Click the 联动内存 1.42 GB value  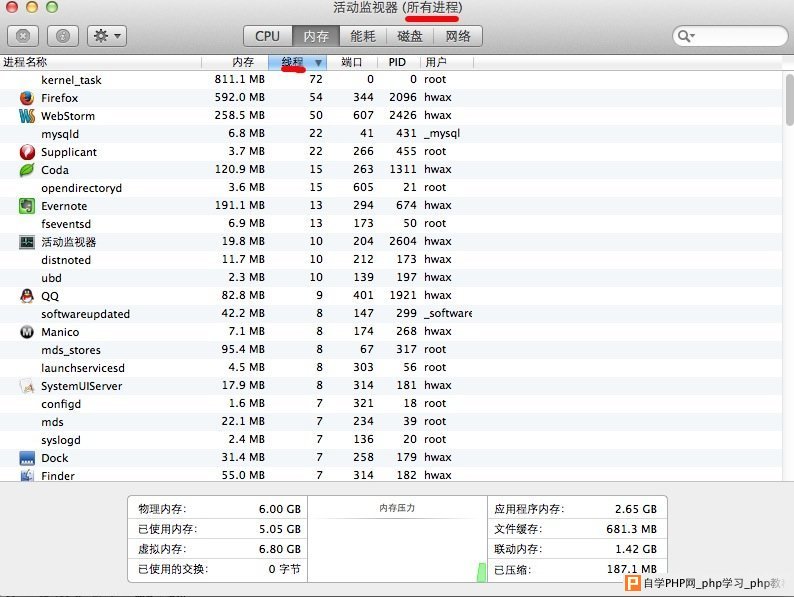(x=636, y=549)
